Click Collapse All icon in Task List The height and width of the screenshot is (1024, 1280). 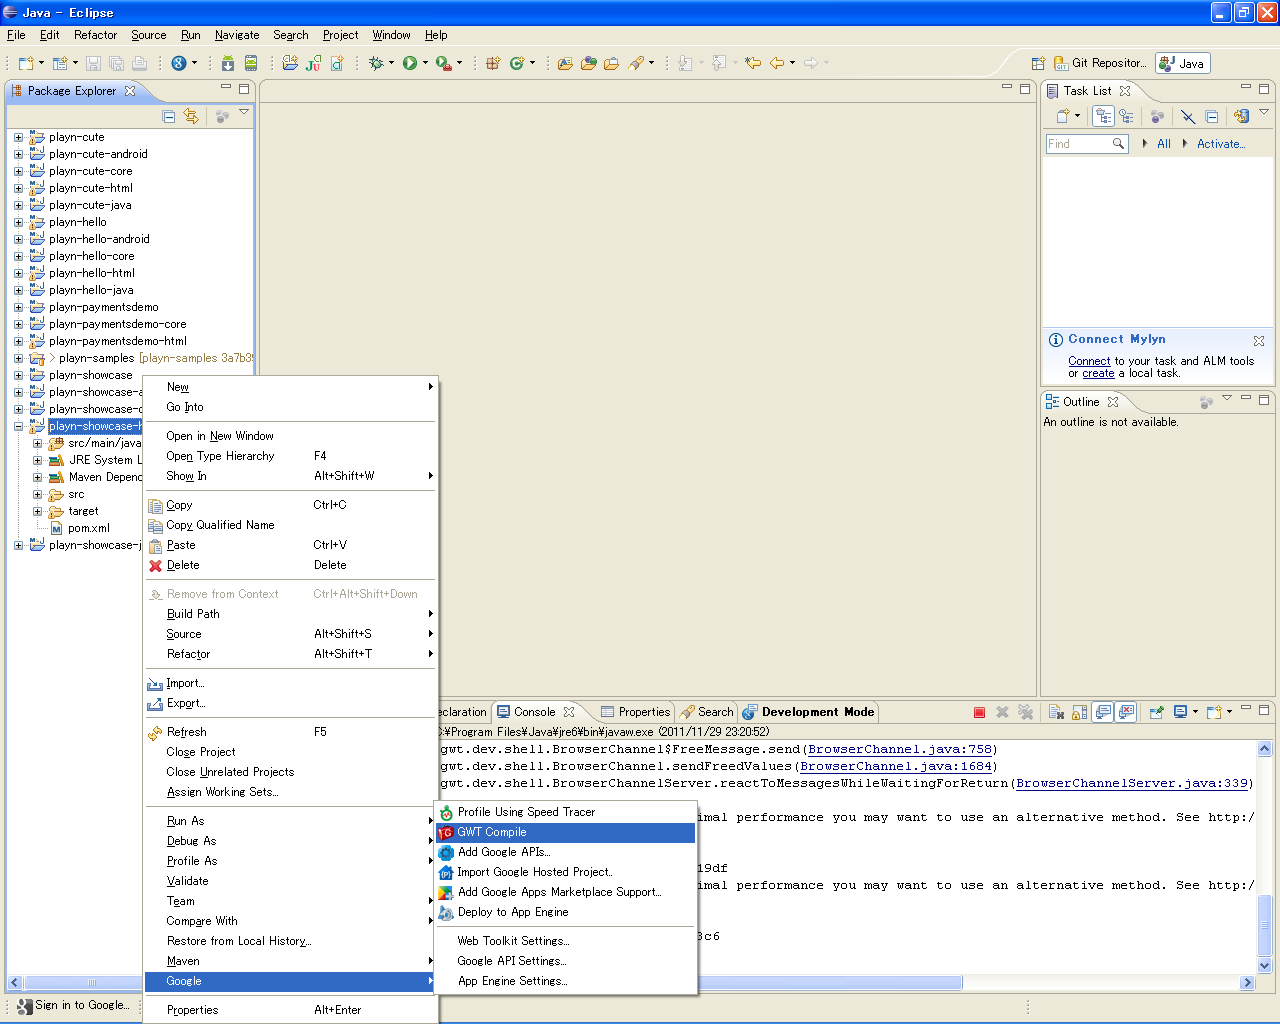pos(1212,116)
